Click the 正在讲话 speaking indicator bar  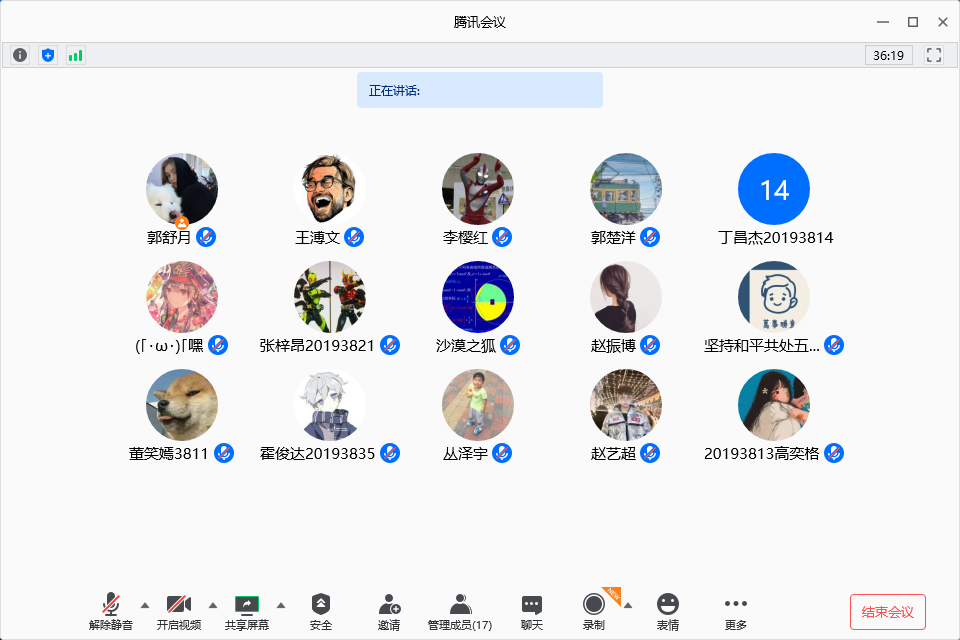(x=480, y=90)
